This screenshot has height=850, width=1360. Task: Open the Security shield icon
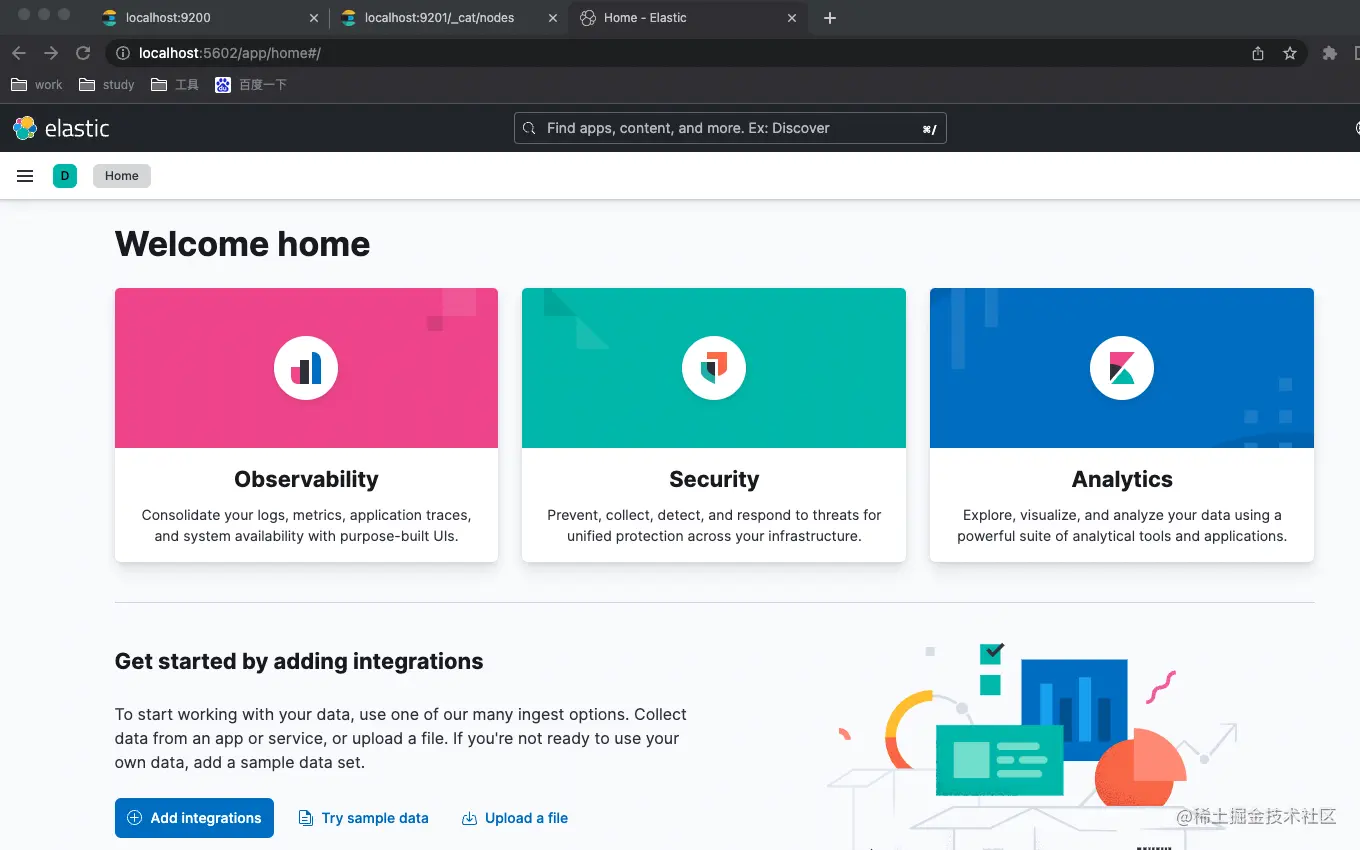pyautogui.click(x=714, y=368)
